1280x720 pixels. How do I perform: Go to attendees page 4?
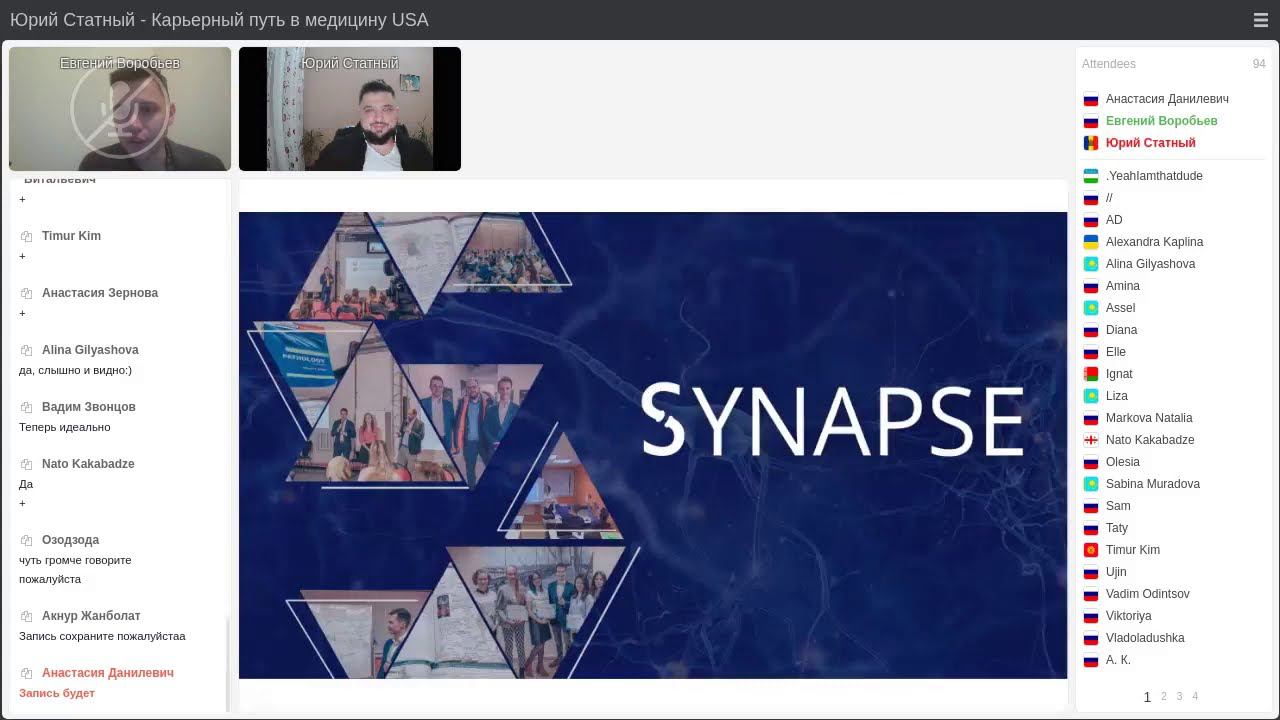click(x=1195, y=696)
